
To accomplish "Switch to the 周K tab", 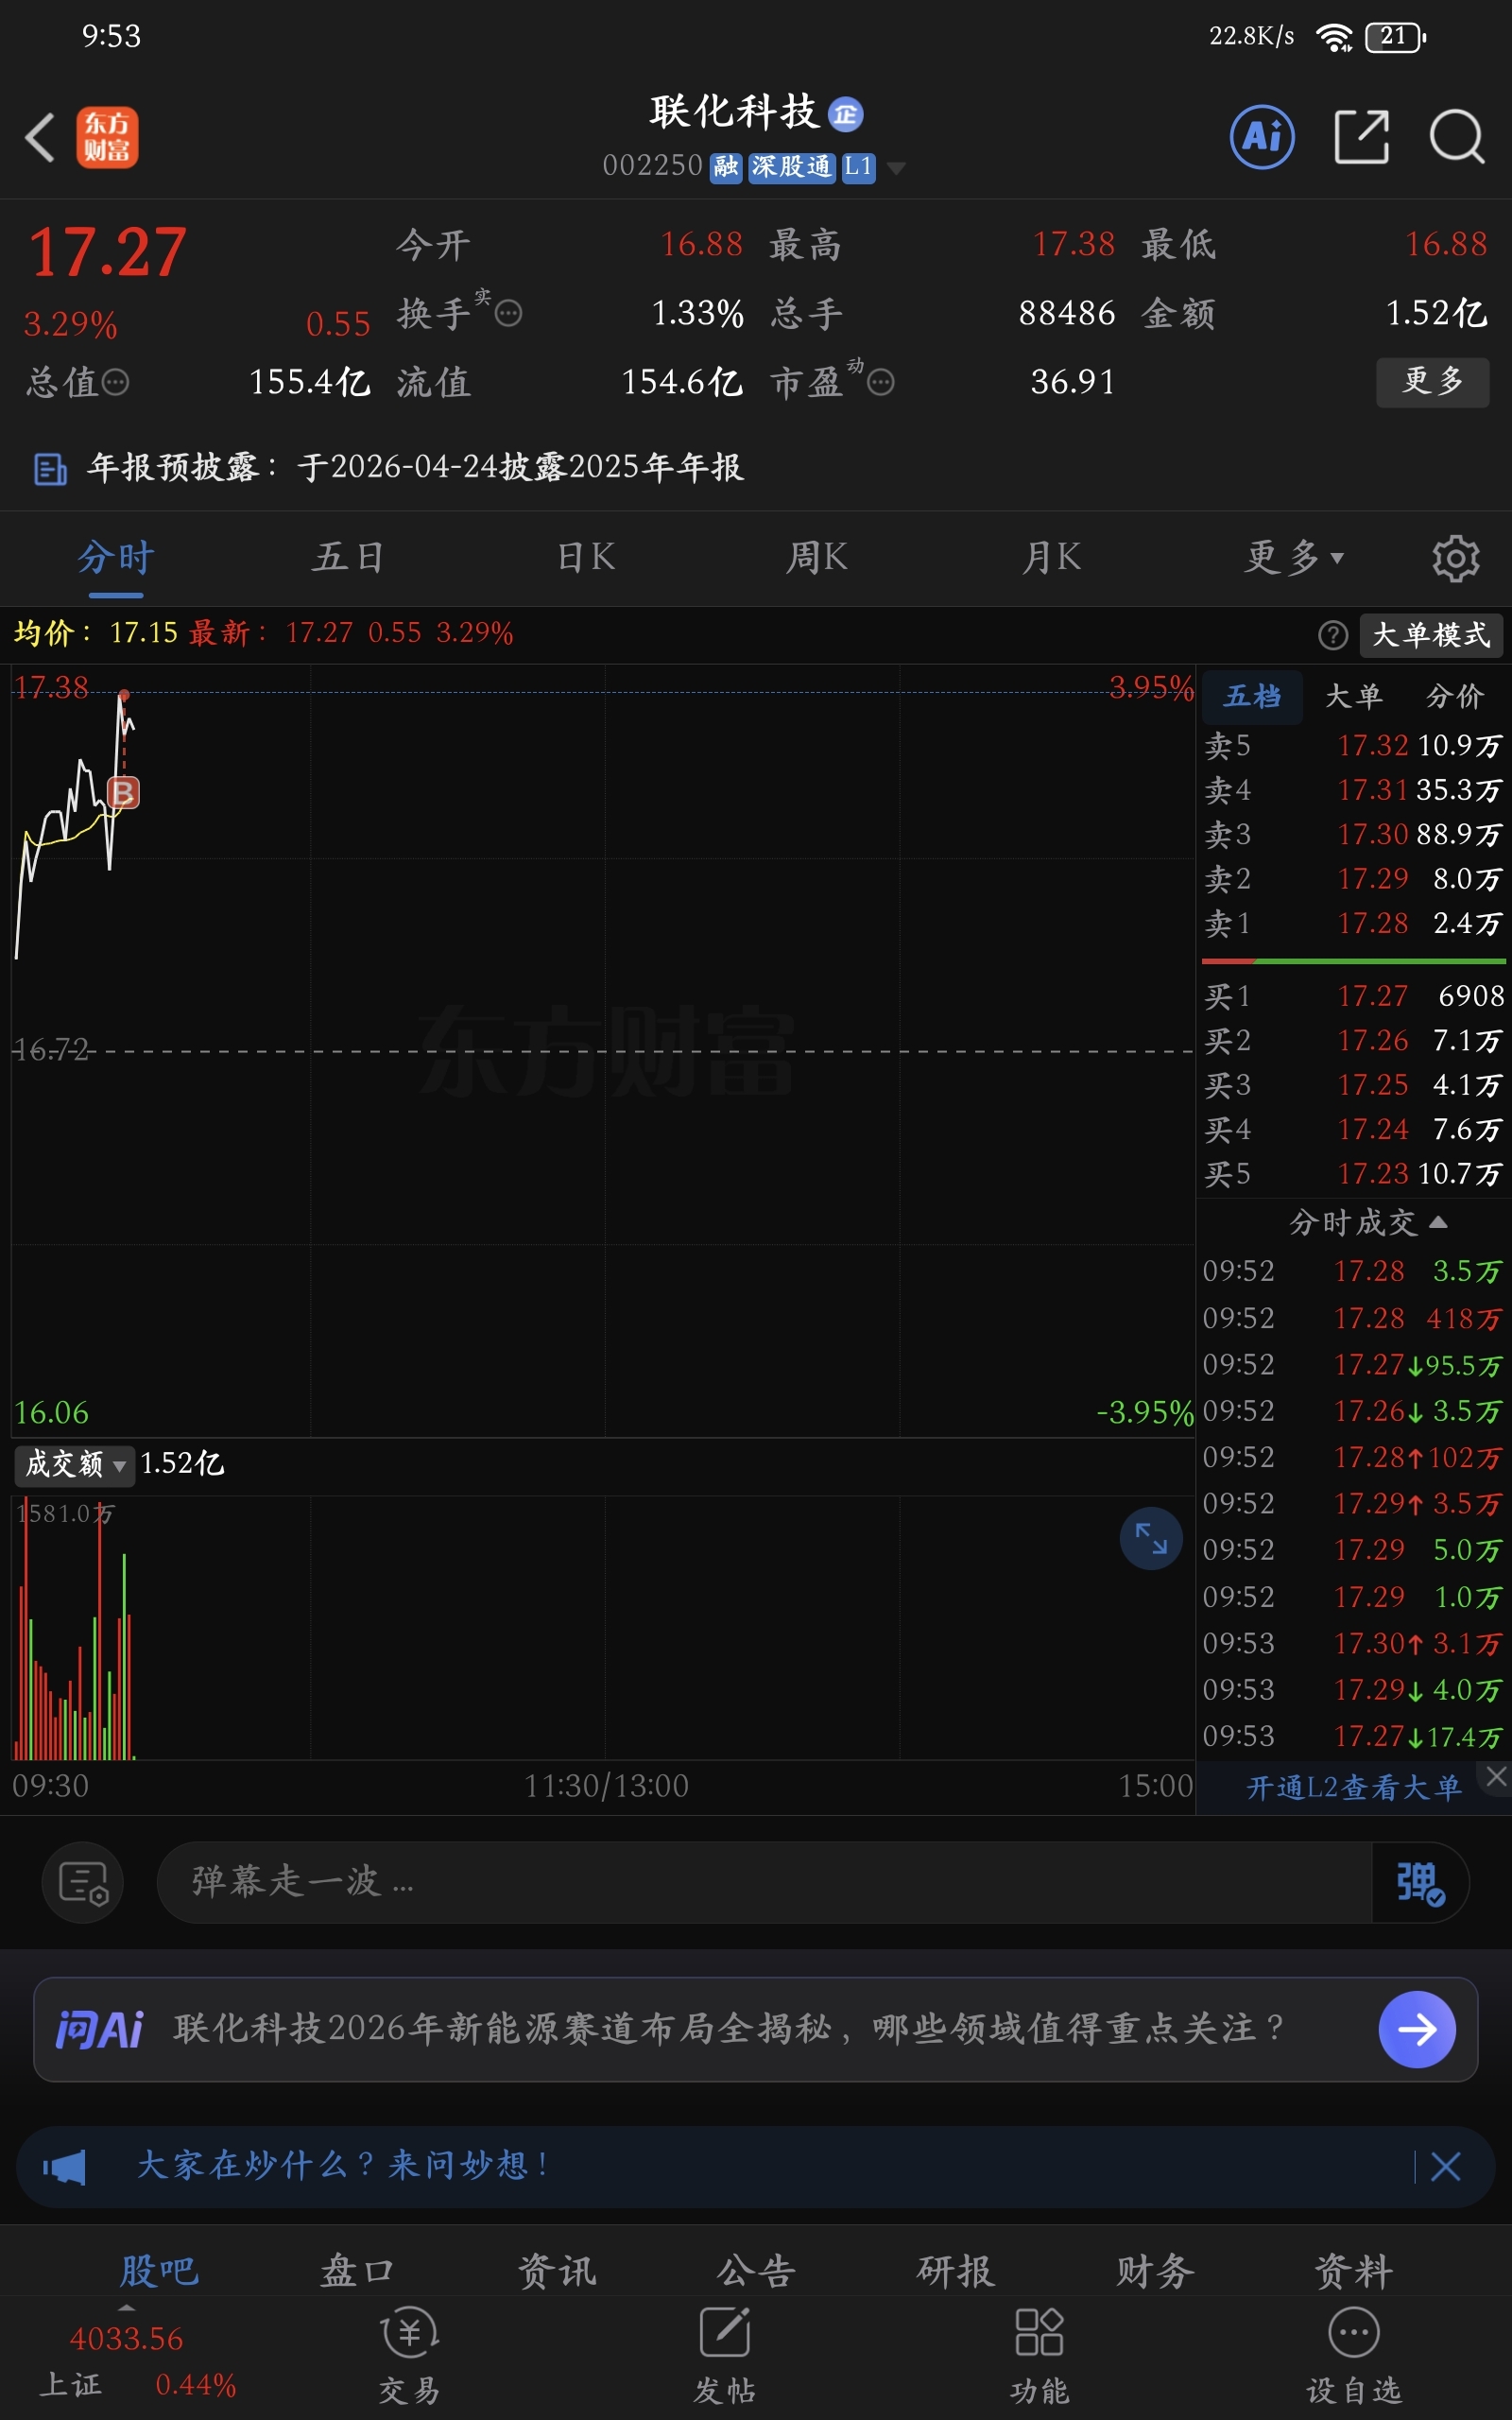I will click(817, 558).
